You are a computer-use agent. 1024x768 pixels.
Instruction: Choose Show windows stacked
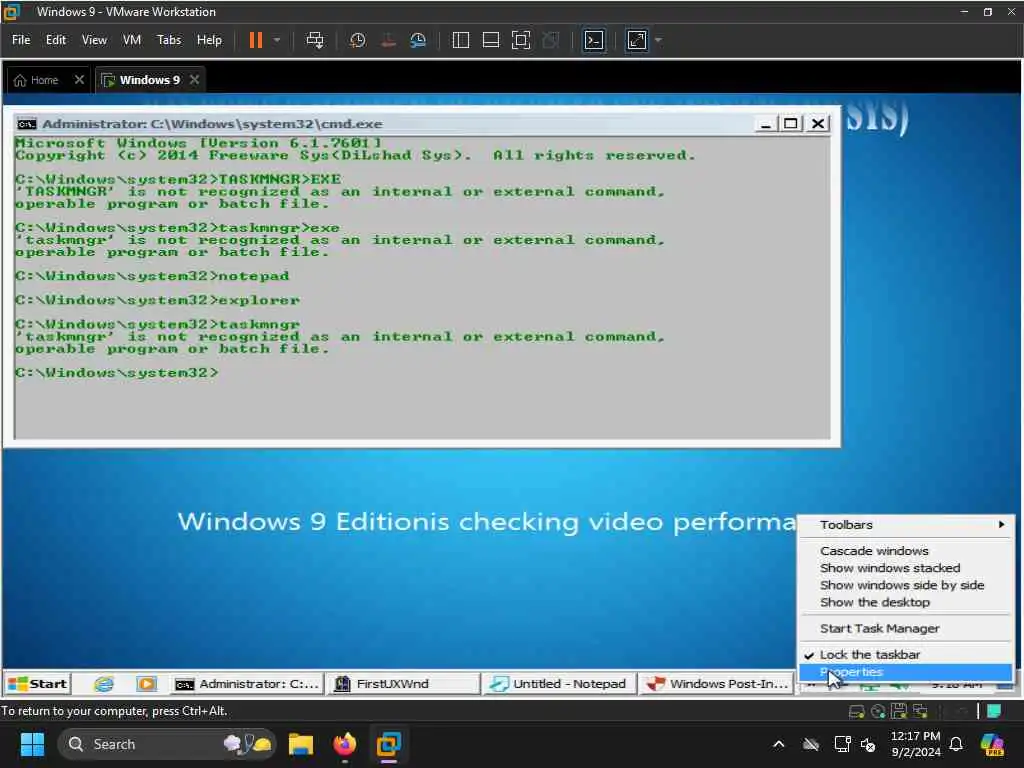(906, 568)
